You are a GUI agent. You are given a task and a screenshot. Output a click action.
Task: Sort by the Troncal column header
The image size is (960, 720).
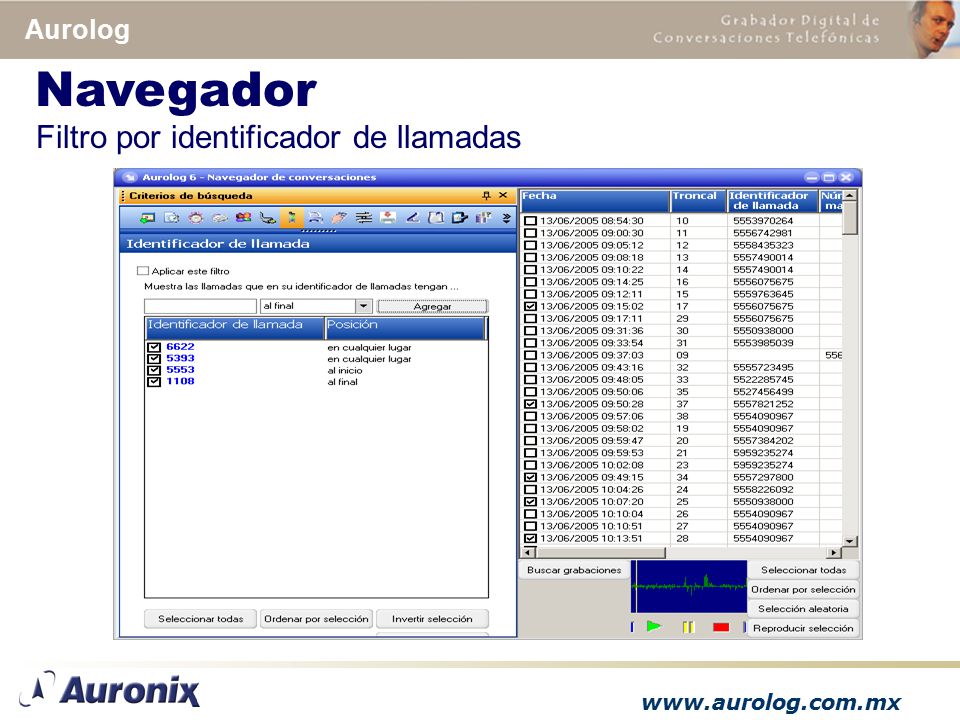click(698, 201)
